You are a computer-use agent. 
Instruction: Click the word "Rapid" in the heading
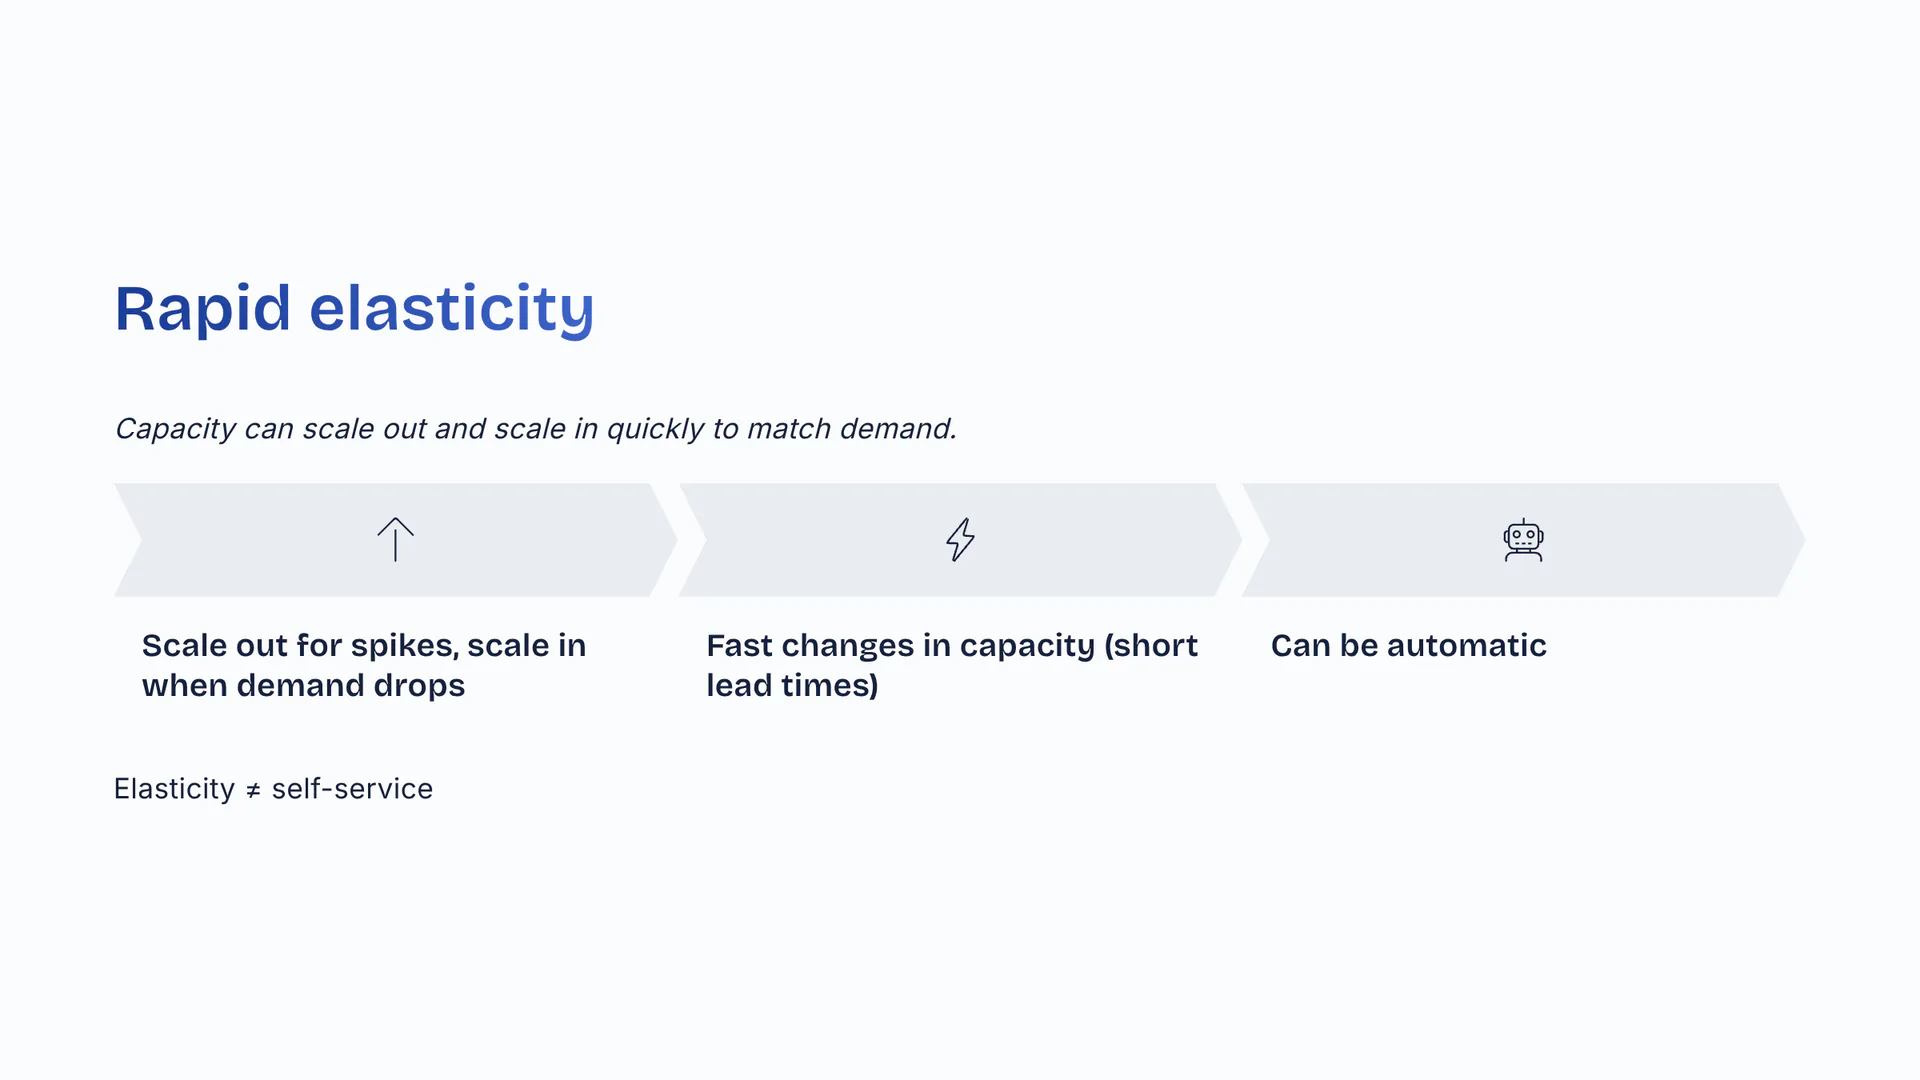[x=202, y=308]
